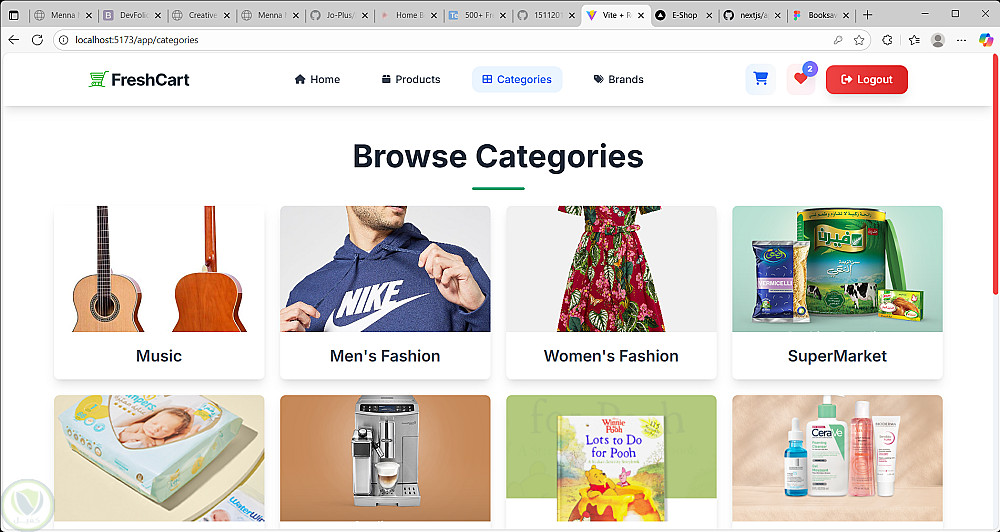Switch to the E-Shop browser tab

pos(680,15)
